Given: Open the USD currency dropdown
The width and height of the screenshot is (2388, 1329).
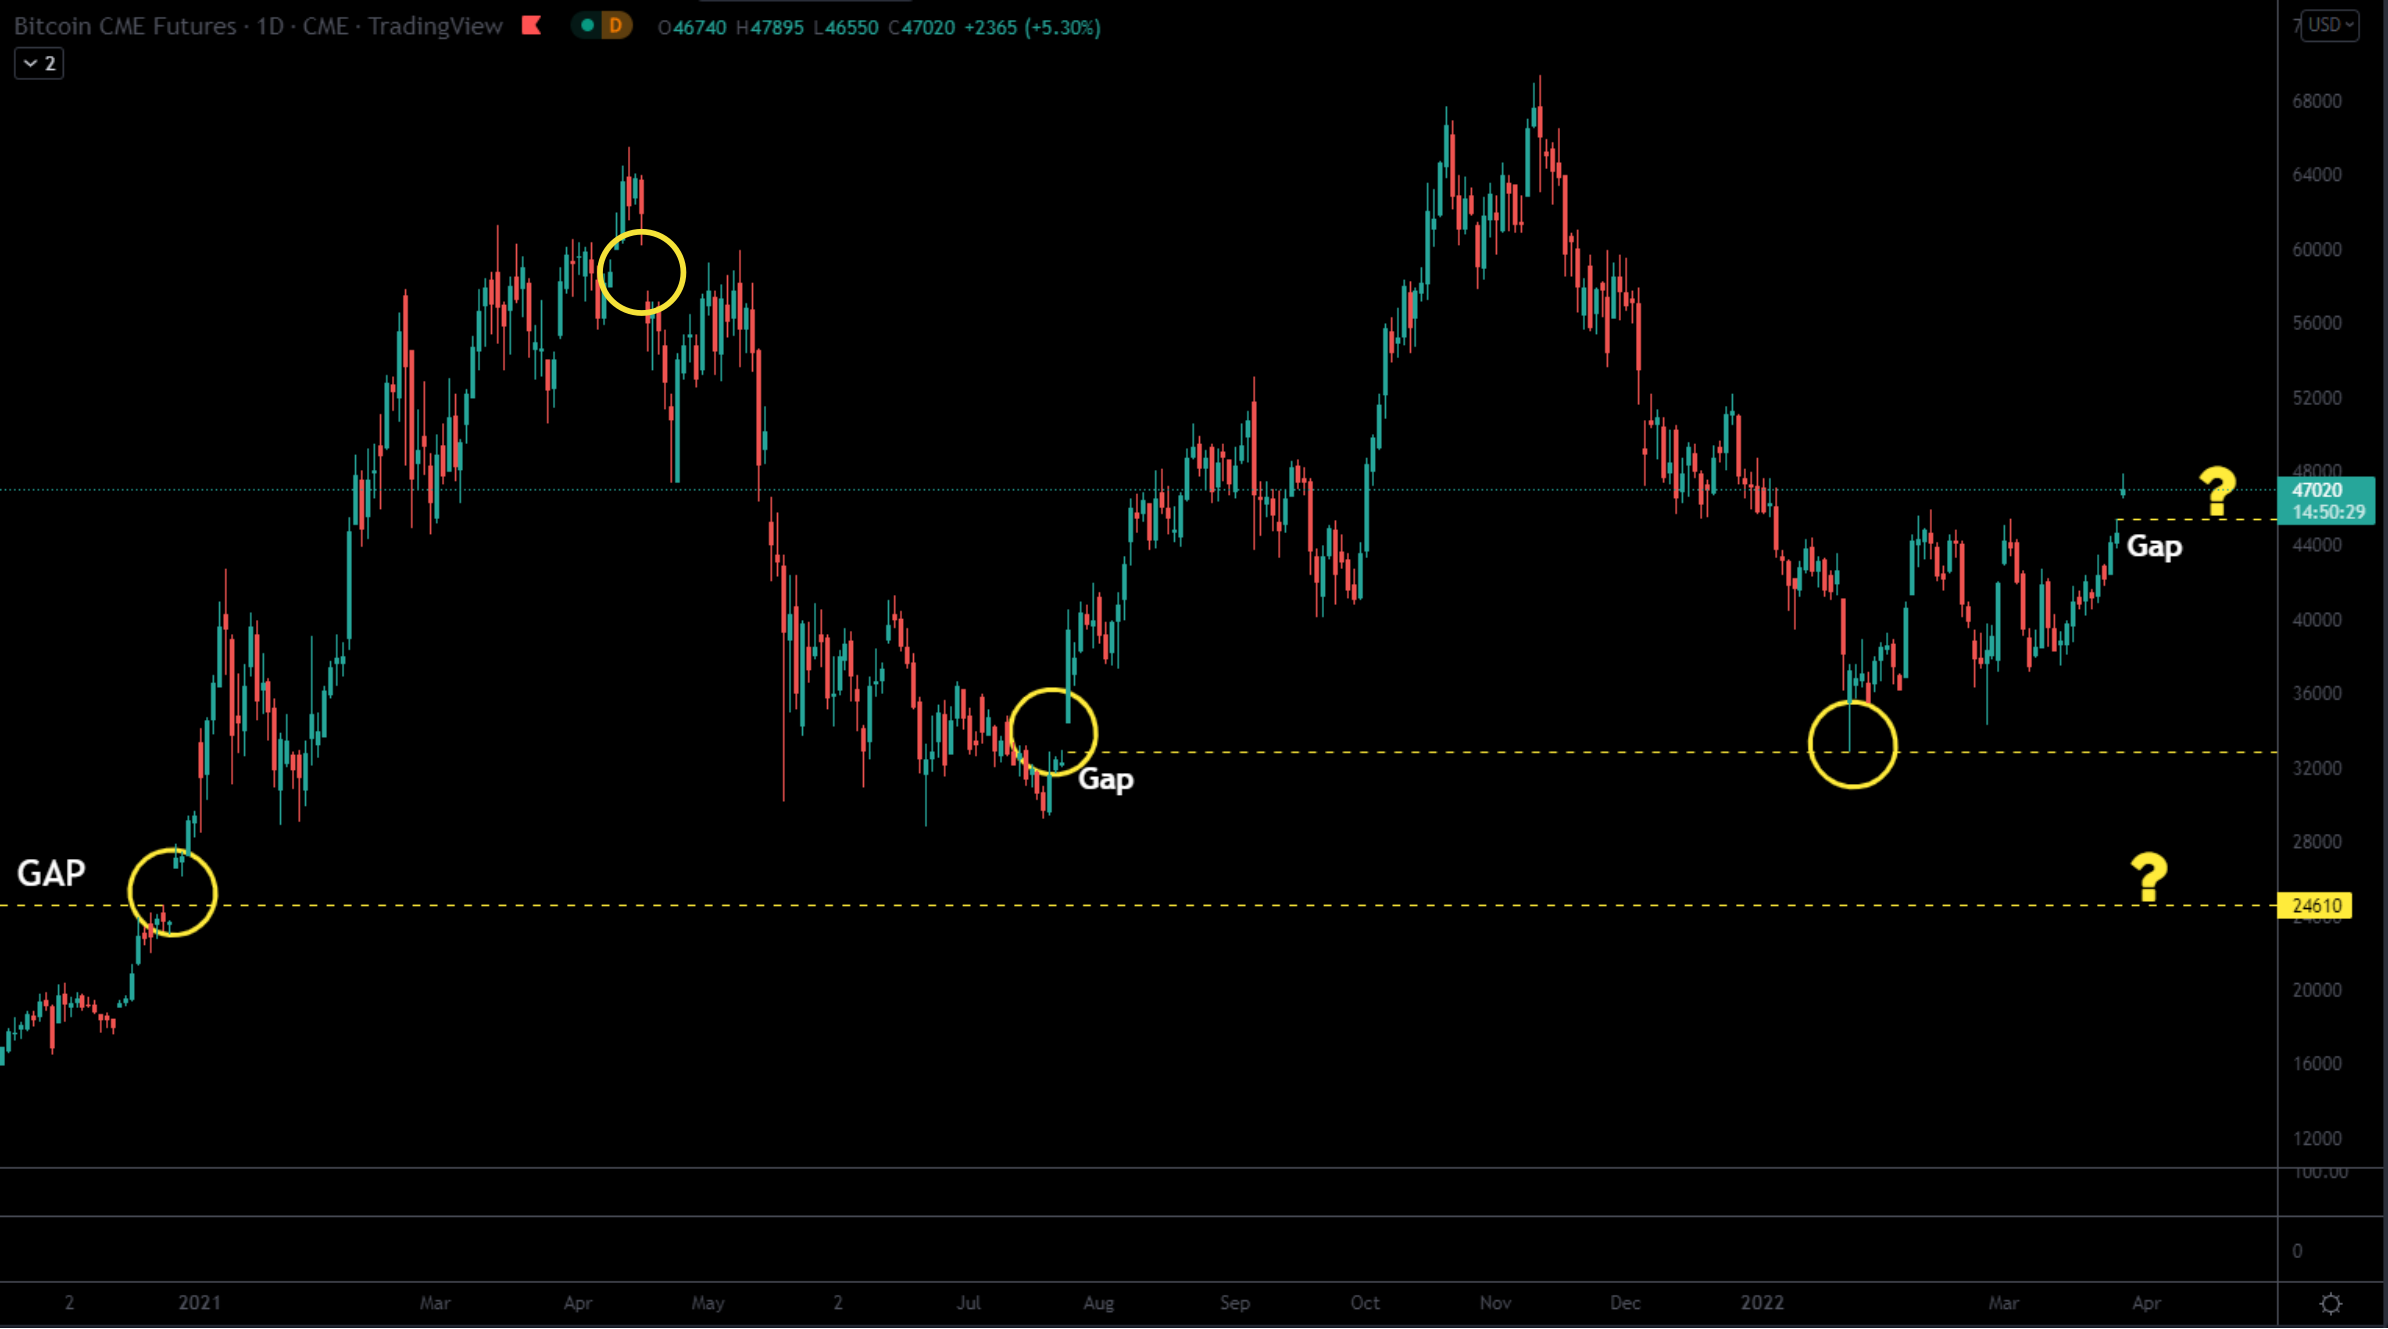Looking at the screenshot, I should pos(2329,25).
